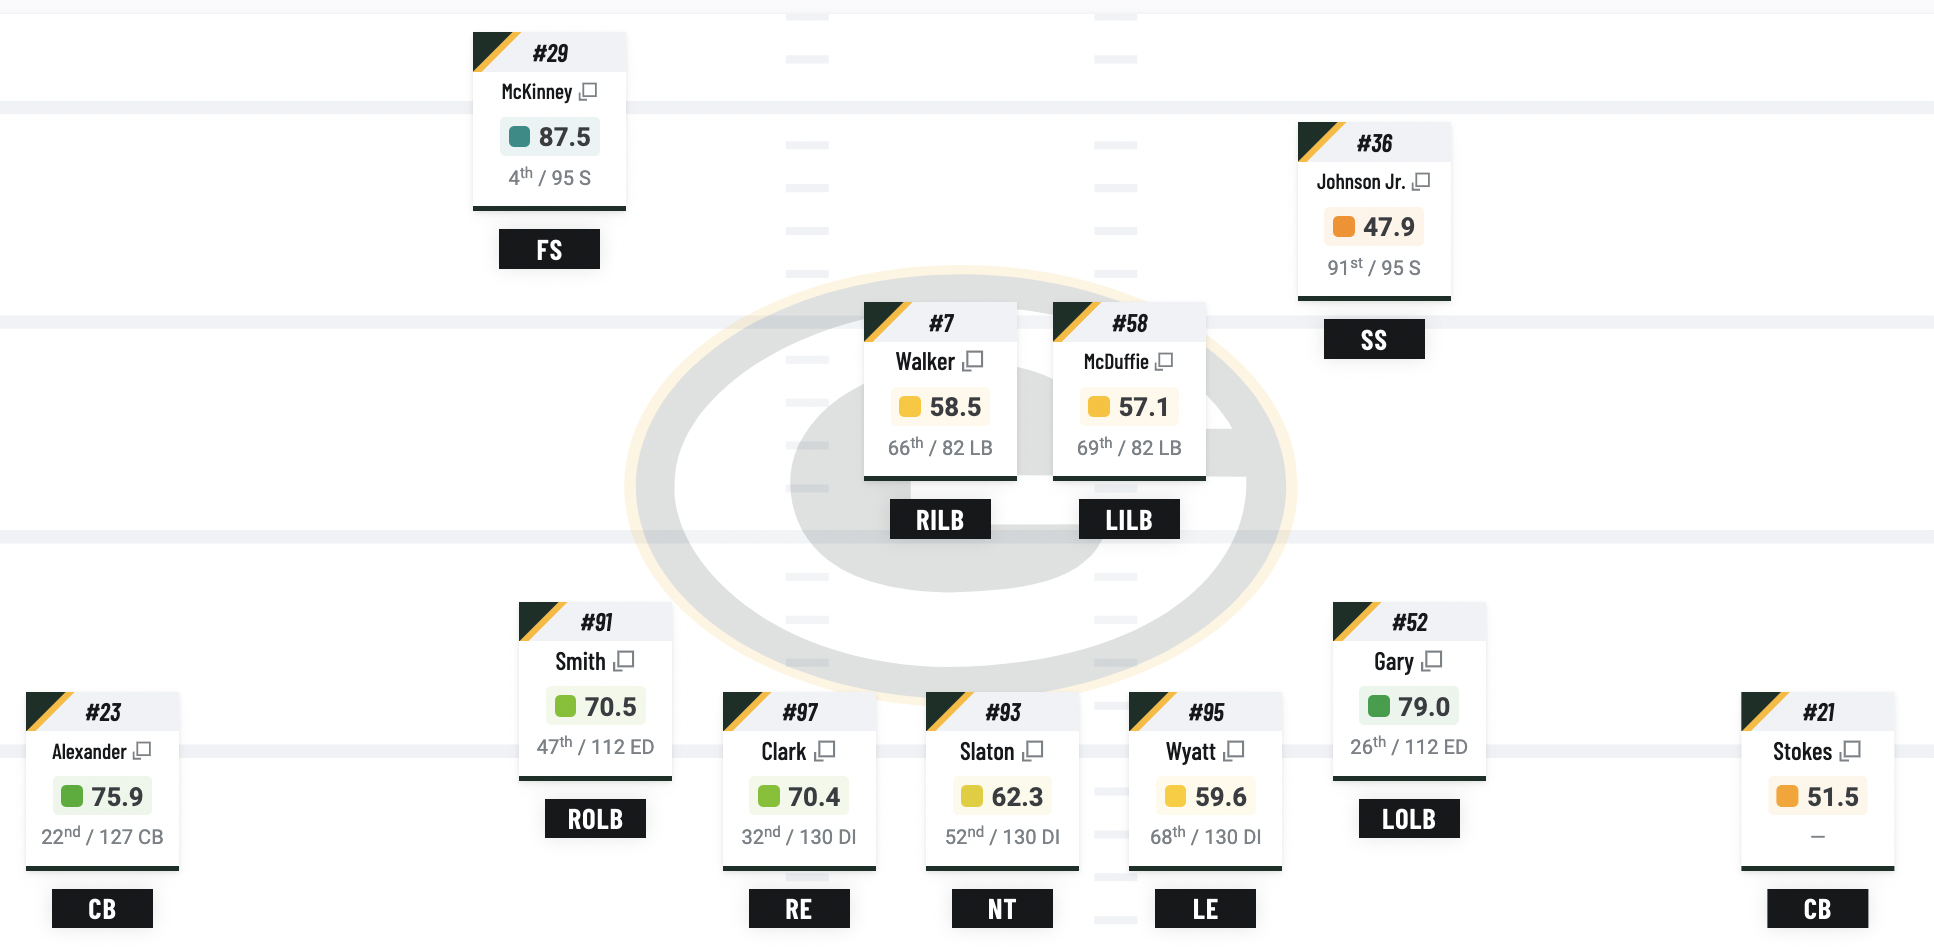Open the popup icon beside Clark

coord(825,751)
